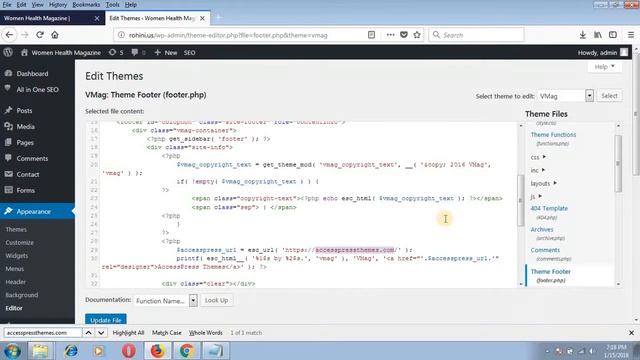Open Customize under Appearance
This screenshot has height=360, width=640.
pyautogui.click(x=20, y=242)
